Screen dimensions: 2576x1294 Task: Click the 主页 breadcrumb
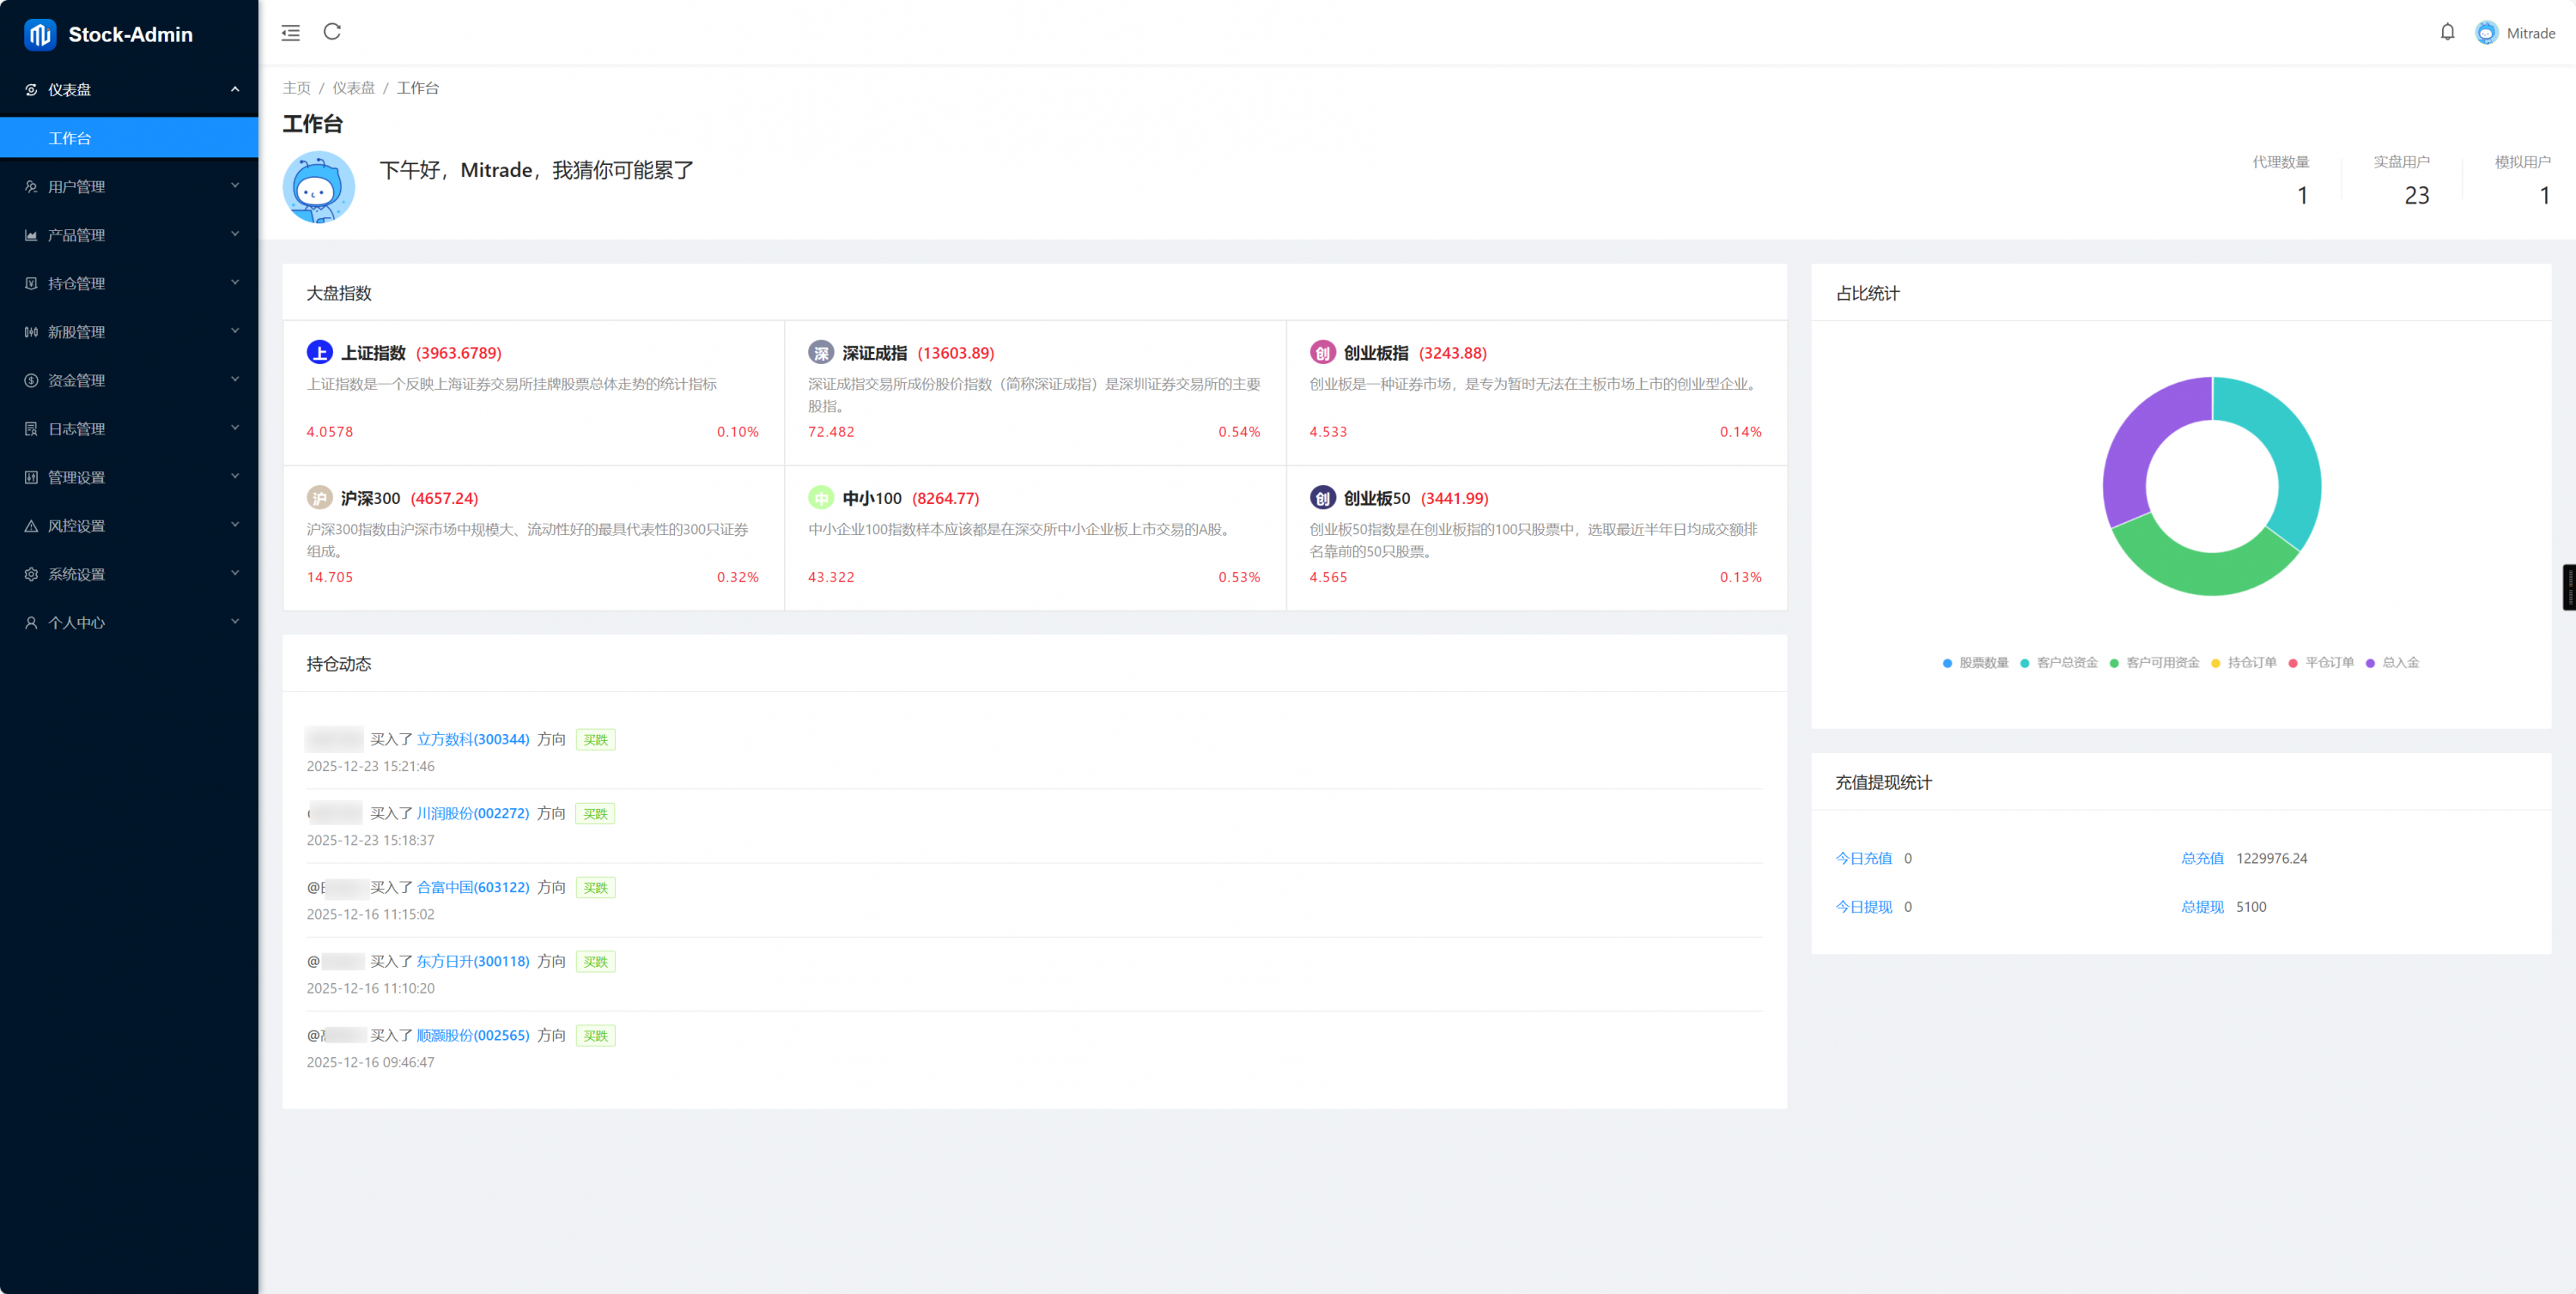pyautogui.click(x=296, y=88)
